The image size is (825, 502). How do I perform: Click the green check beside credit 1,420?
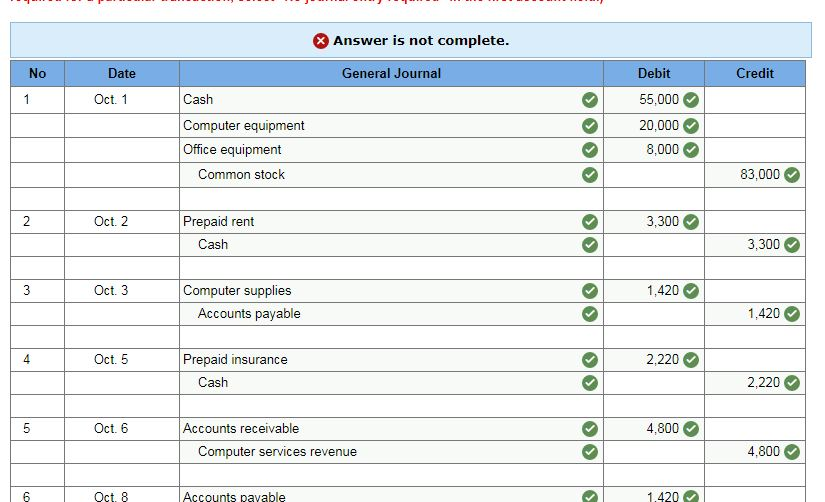click(792, 314)
